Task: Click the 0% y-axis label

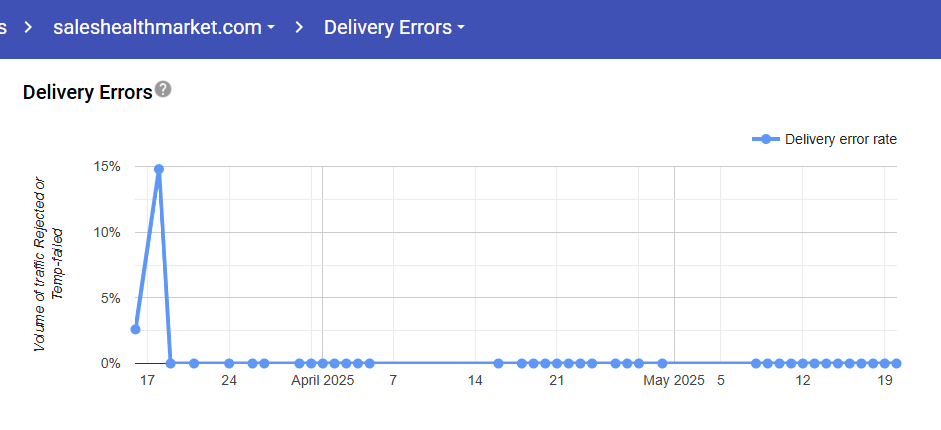Action: [x=110, y=363]
